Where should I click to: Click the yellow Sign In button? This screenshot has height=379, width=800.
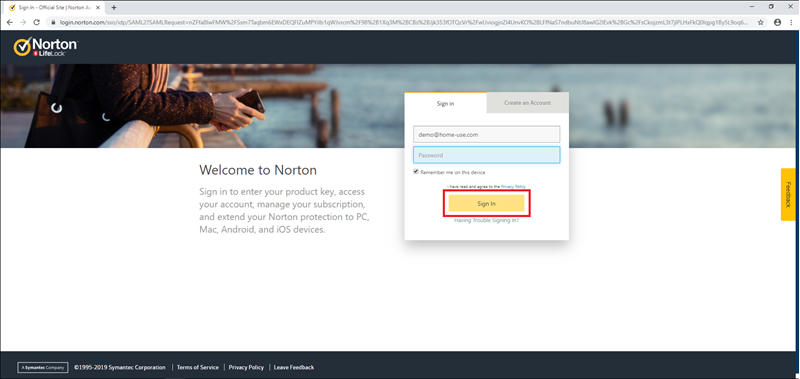486,204
